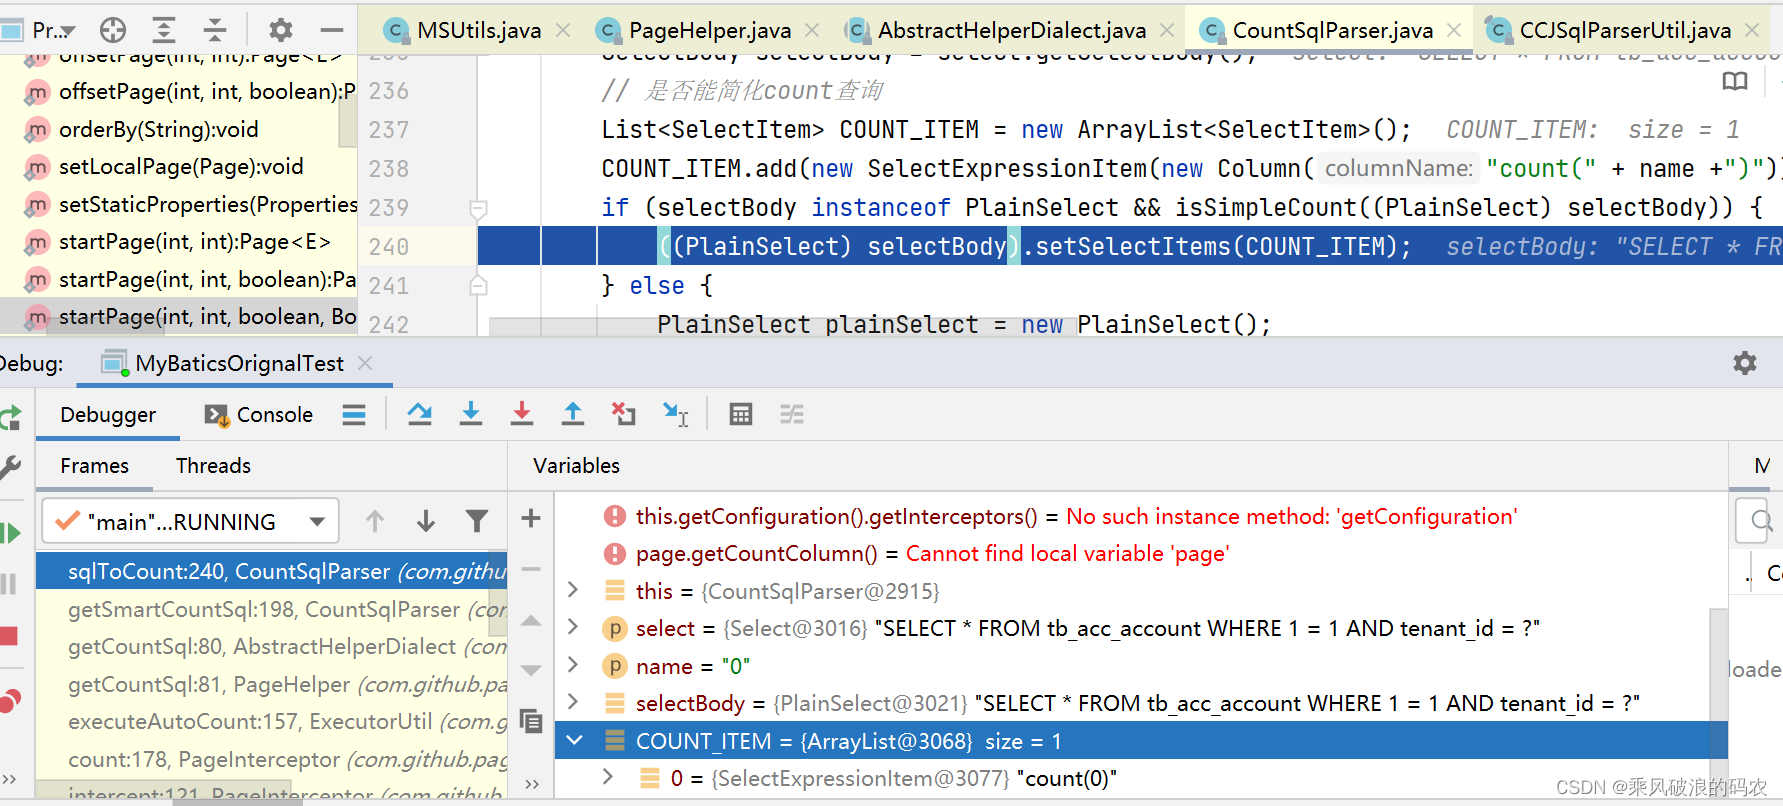Image resolution: width=1783 pixels, height=806 pixels.
Task: Select the Frames tab
Action: (x=94, y=465)
